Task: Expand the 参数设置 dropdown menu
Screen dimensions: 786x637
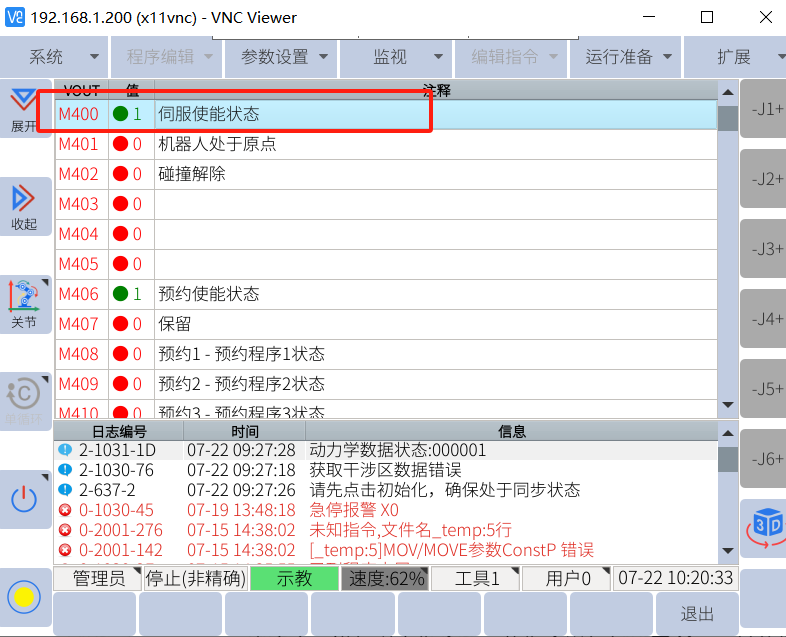Action: tap(283, 57)
